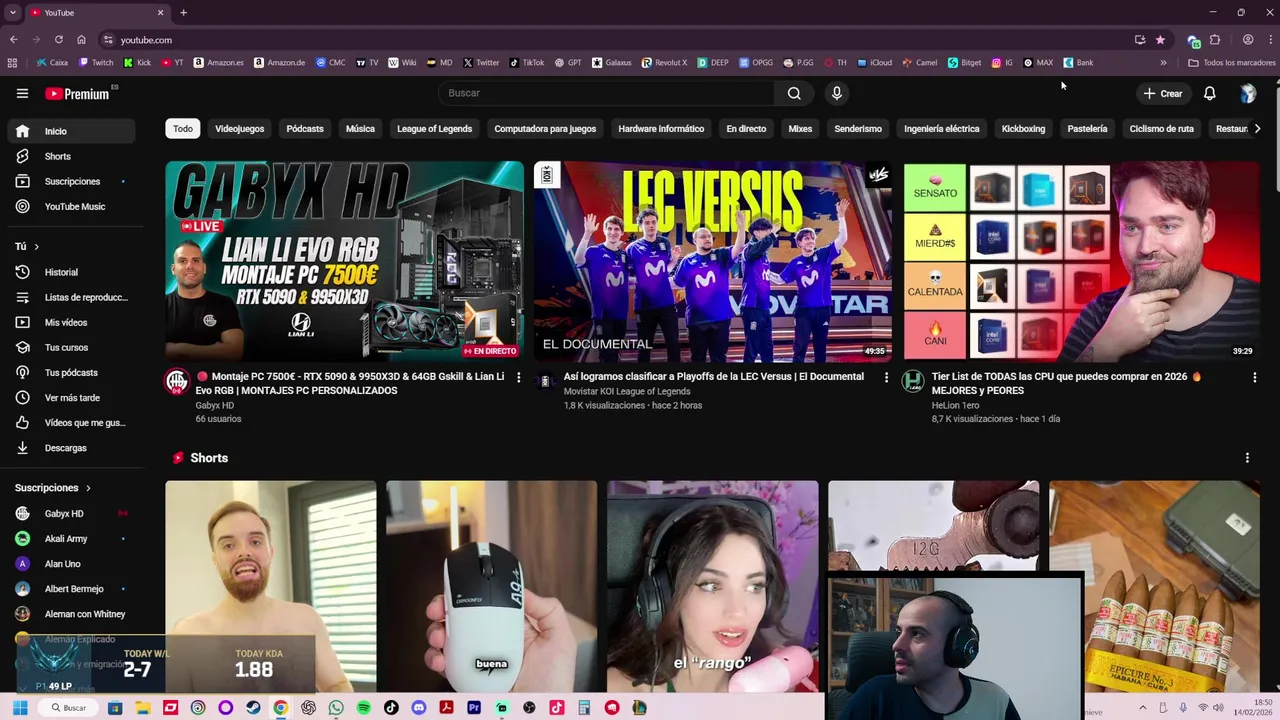Open the browser tab search dropdown
The image size is (1280, 720).
click(x=13, y=12)
